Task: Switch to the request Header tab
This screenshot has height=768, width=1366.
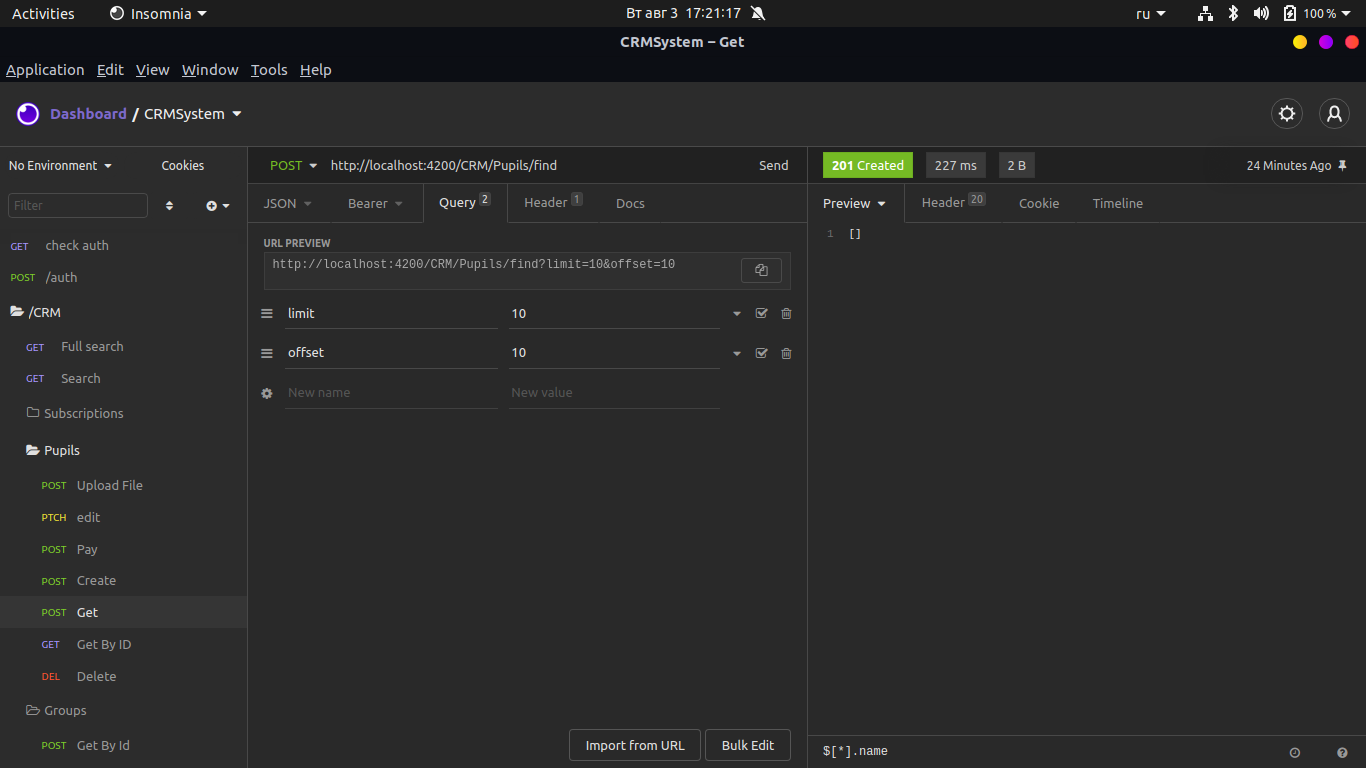Action: tap(553, 203)
